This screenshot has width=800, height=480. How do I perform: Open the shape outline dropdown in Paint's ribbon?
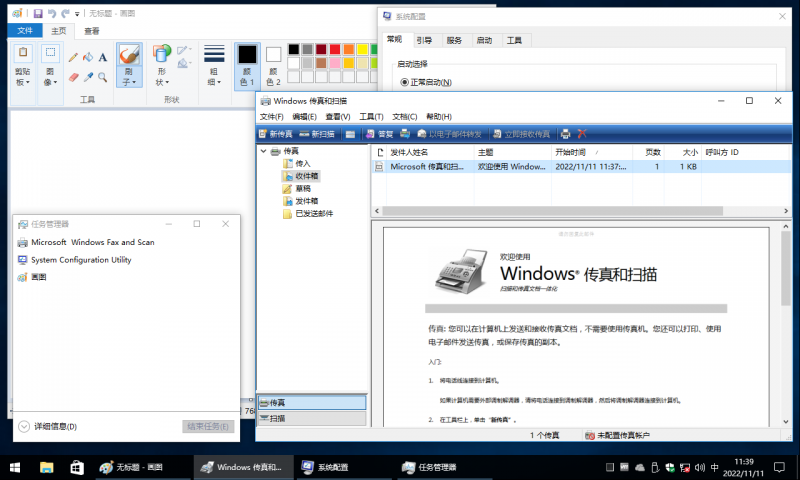[184, 50]
